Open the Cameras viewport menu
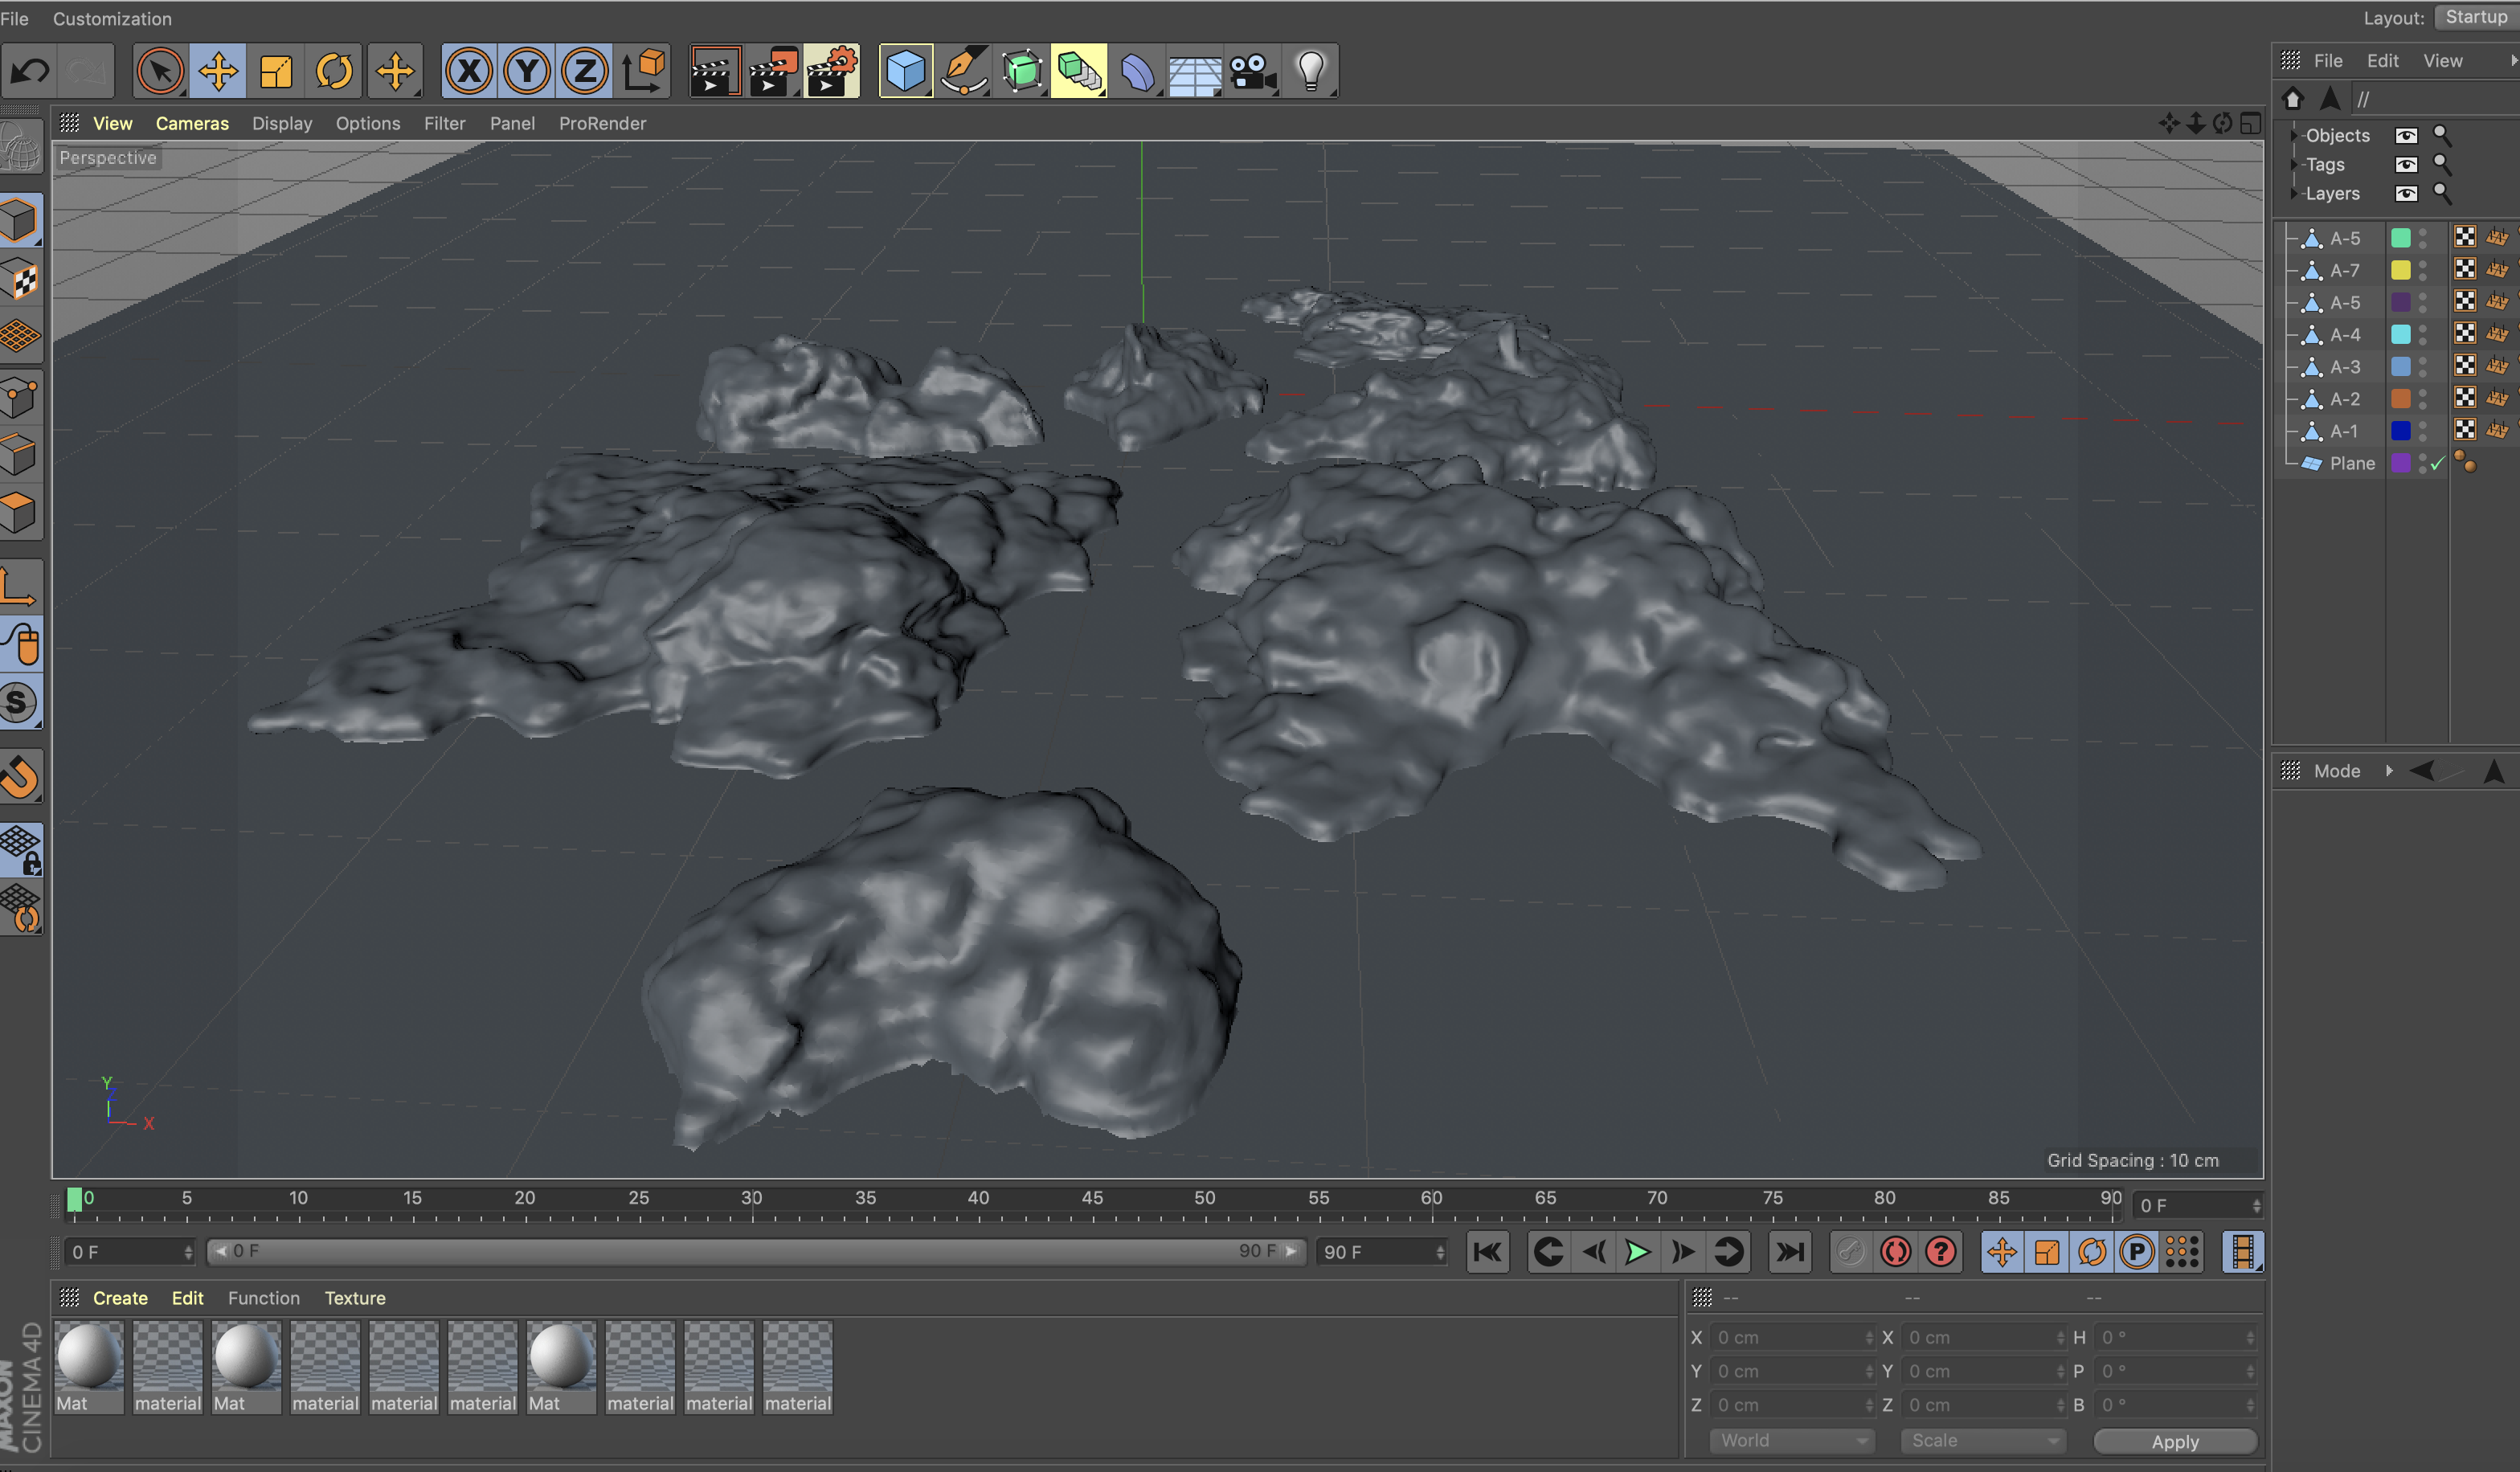The image size is (2520, 1472). (x=192, y=123)
